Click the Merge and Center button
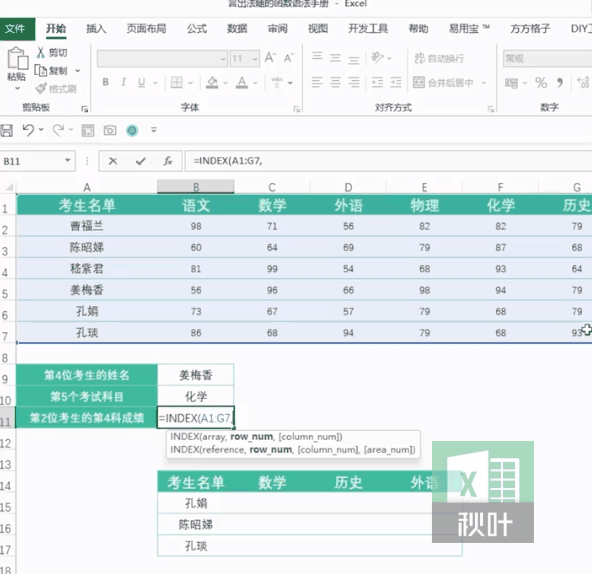Image resolution: width=592 pixels, height=574 pixels. [x=444, y=82]
